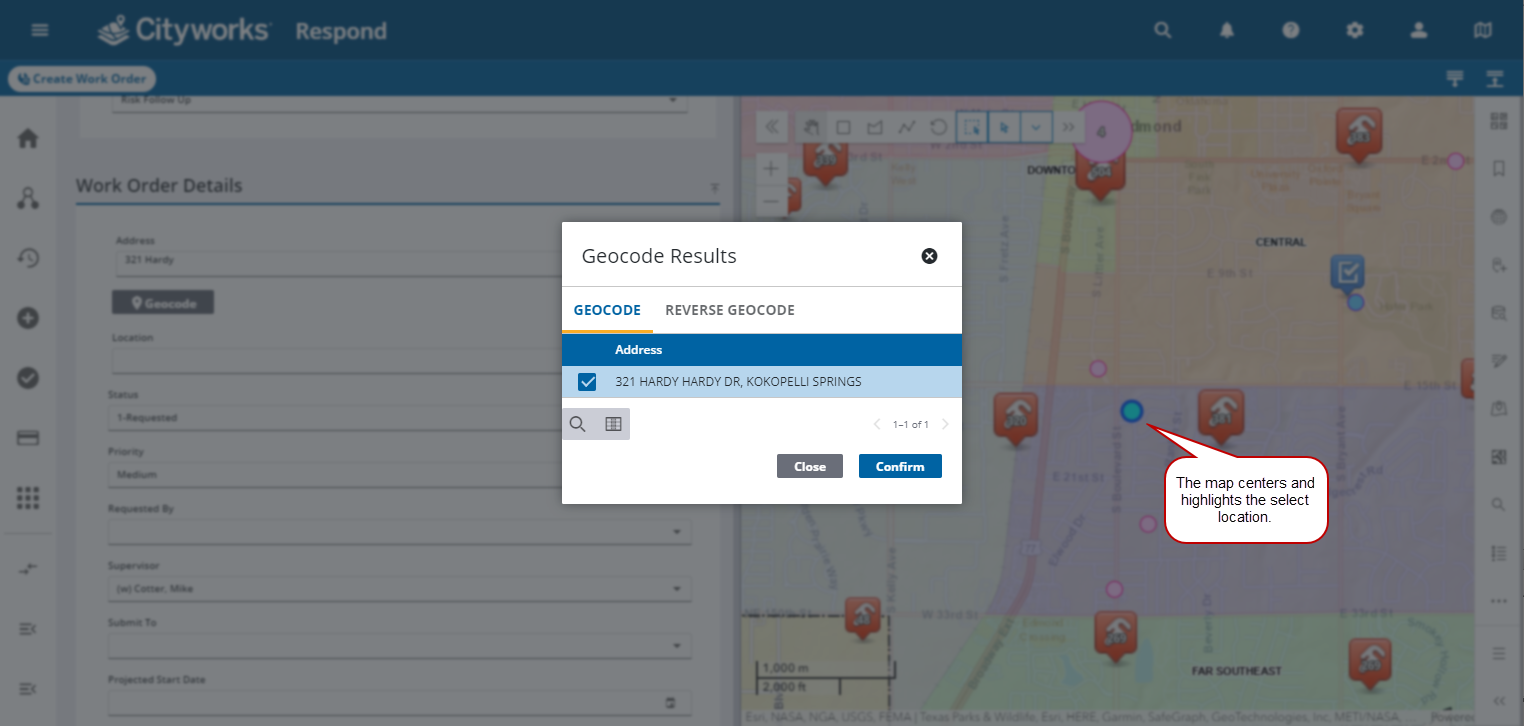The image size is (1524, 726).
Task: Confirm the selected geocode result
Action: click(899, 465)
